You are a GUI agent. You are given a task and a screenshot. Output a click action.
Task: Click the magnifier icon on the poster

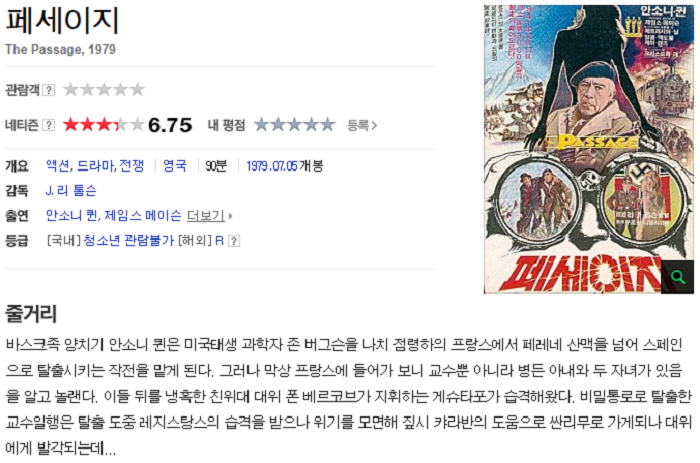click(677, 277)
